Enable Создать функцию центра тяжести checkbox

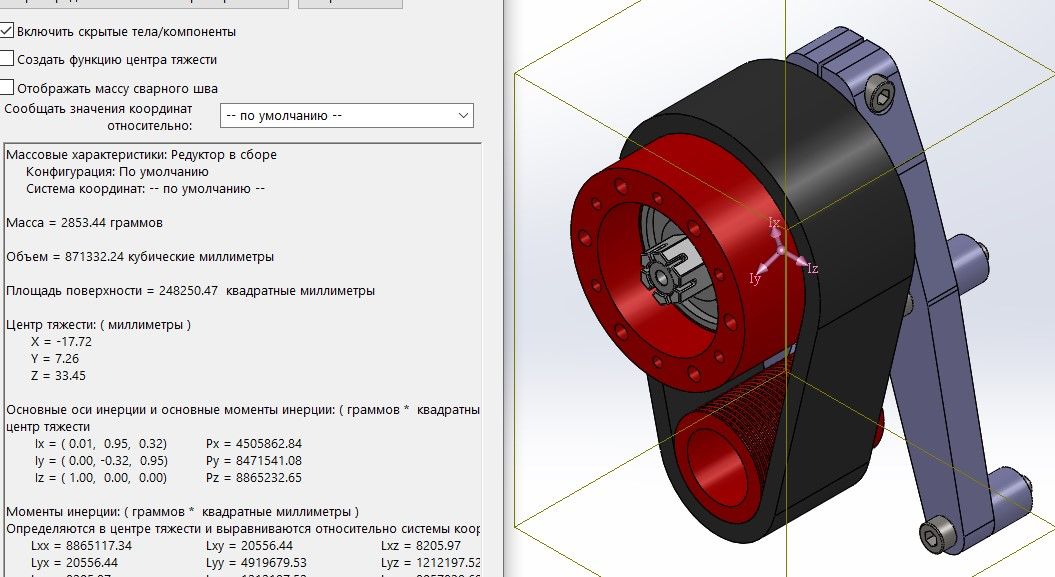[8, 60]
